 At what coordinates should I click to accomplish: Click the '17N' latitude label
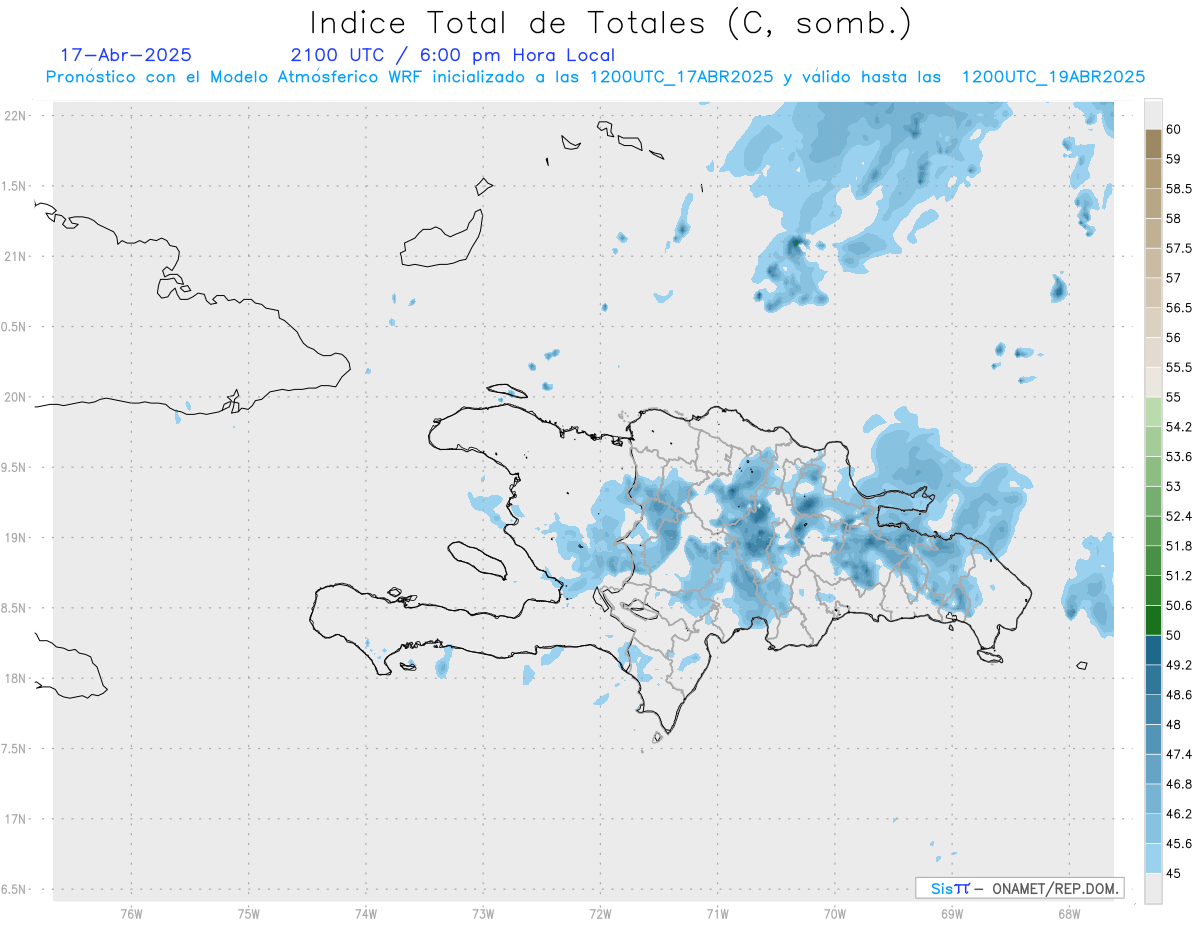pyautogui.click(x=17, y=819)
